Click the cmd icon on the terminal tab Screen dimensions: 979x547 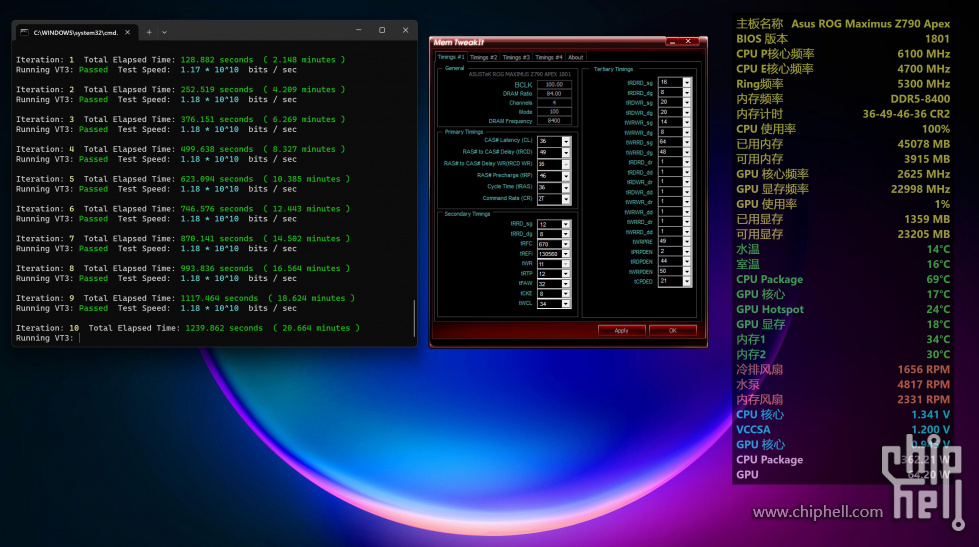[x=24, y=32]
